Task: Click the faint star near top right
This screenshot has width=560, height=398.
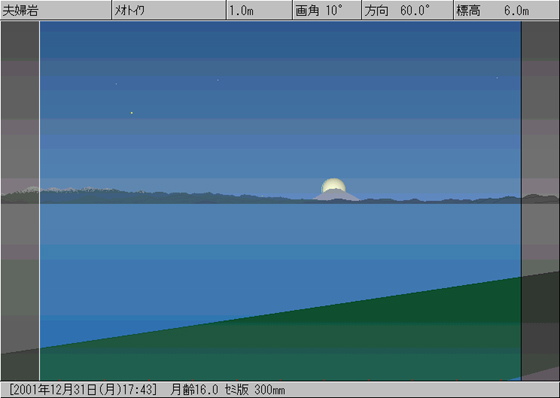Action: [497, 78]
